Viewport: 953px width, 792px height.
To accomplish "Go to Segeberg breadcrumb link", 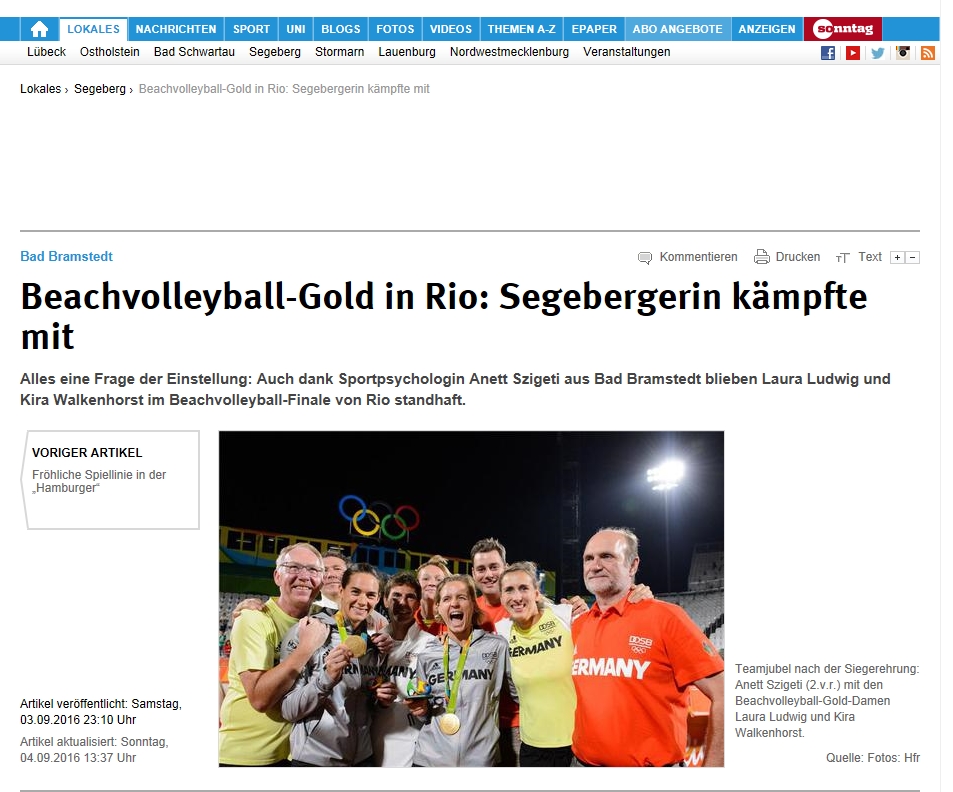I will point(100,89).
